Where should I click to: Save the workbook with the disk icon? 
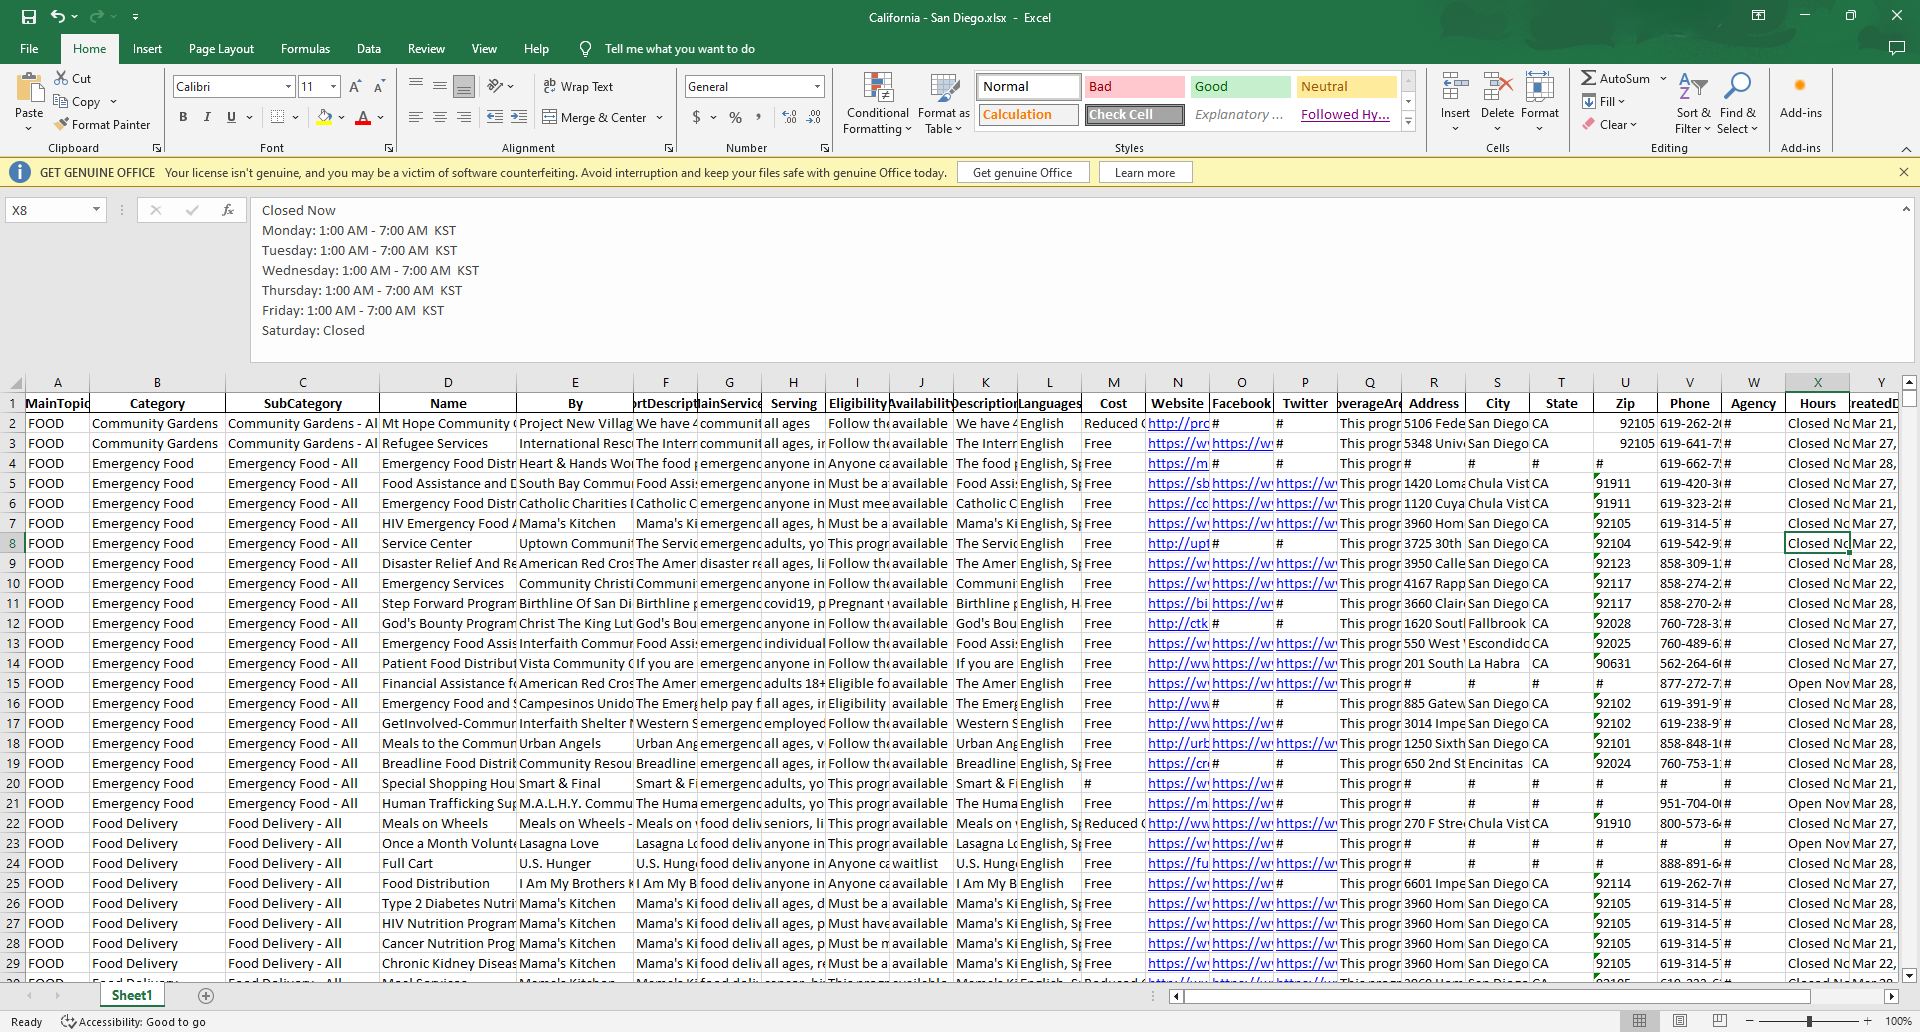click(x=28, y=17)
